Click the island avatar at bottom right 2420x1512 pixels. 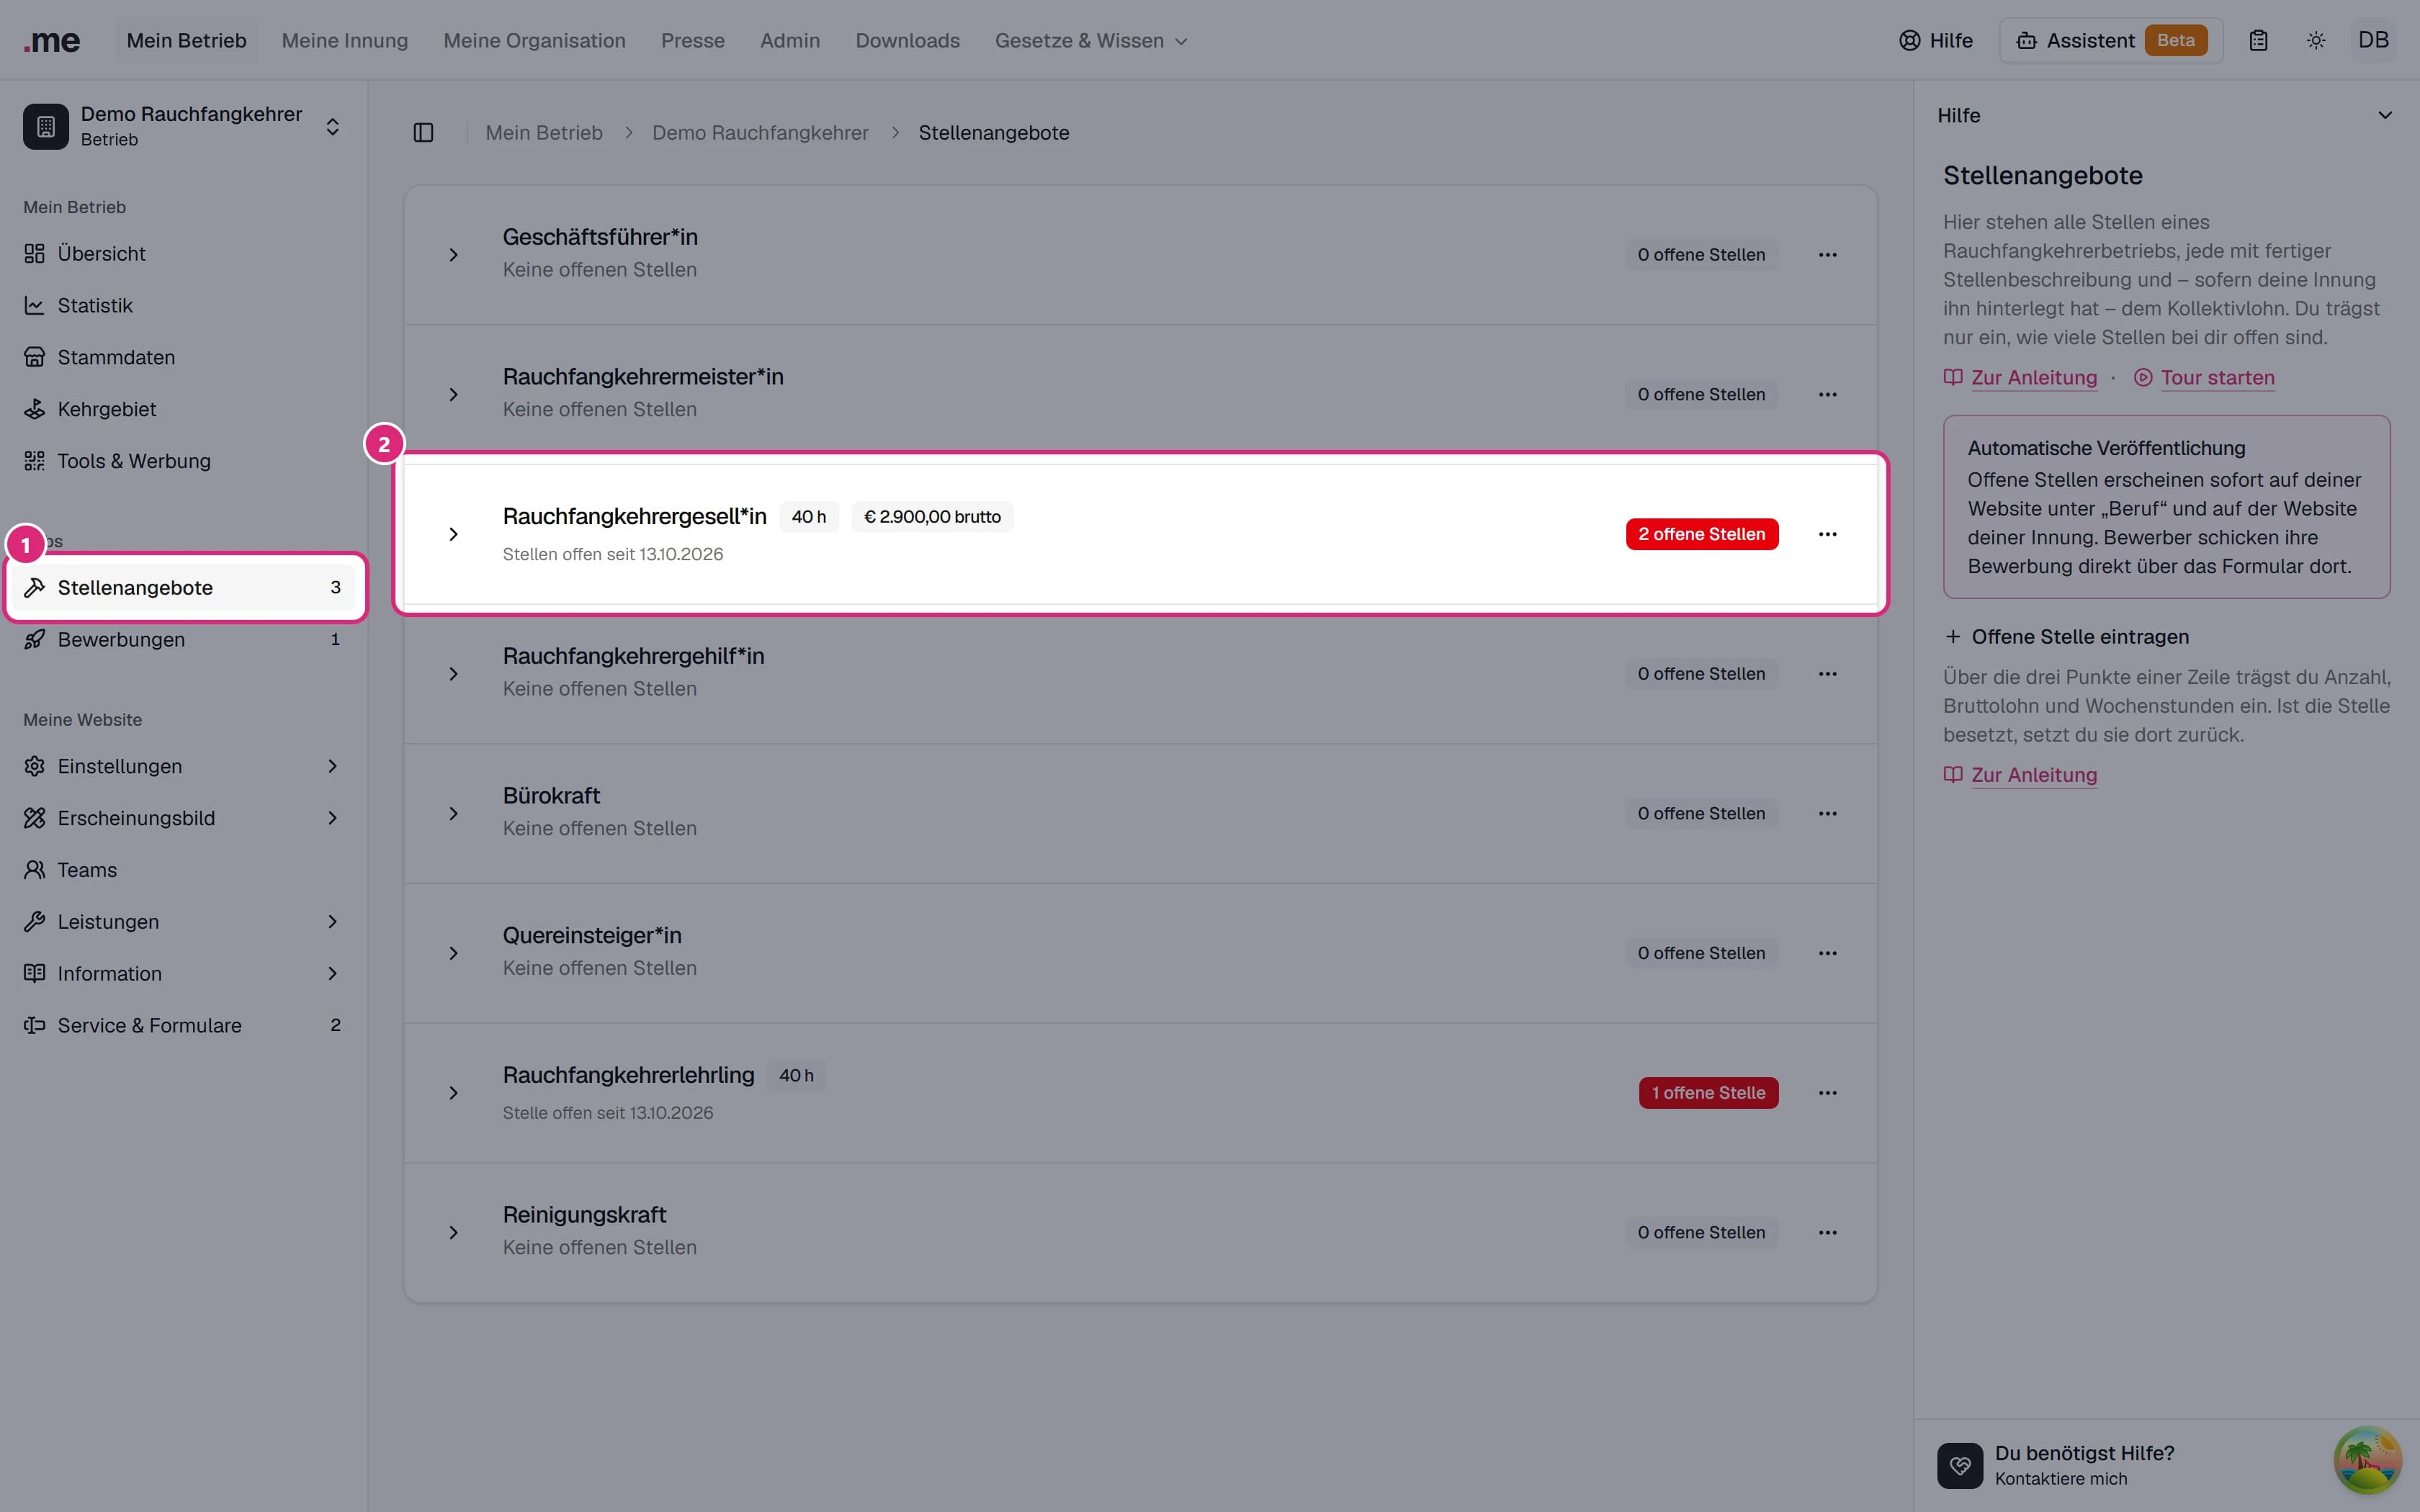2367,1460
